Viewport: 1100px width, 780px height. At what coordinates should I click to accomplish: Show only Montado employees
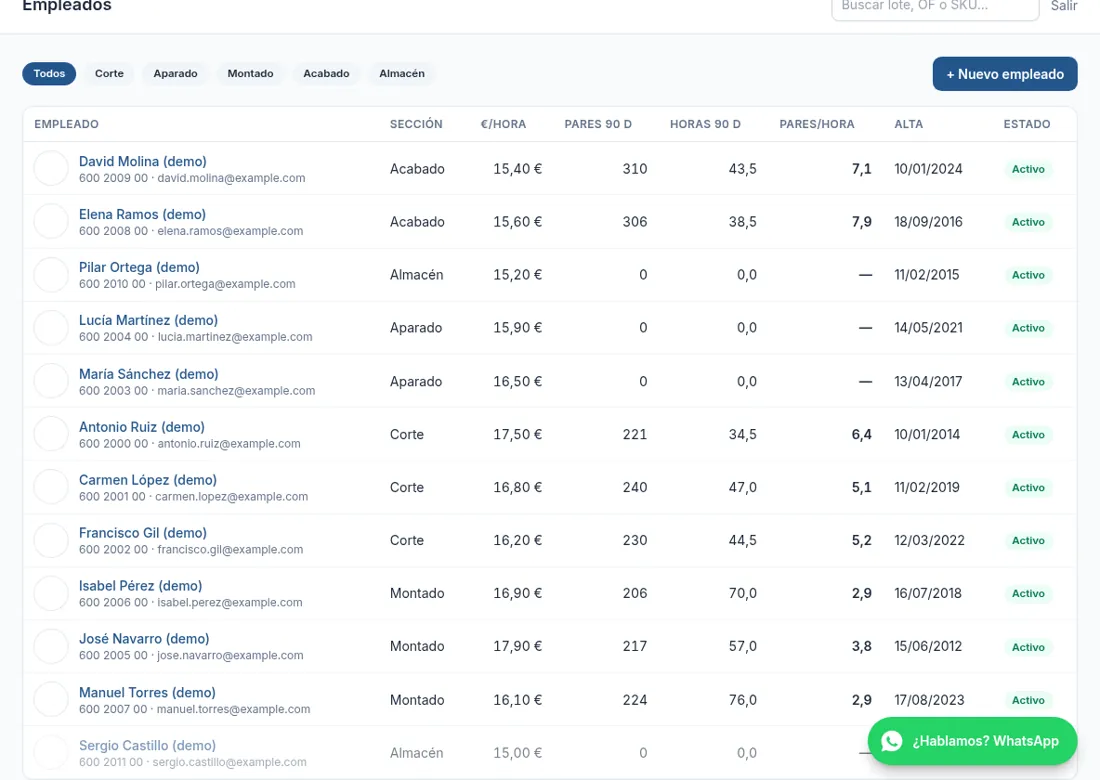point(250,74)
